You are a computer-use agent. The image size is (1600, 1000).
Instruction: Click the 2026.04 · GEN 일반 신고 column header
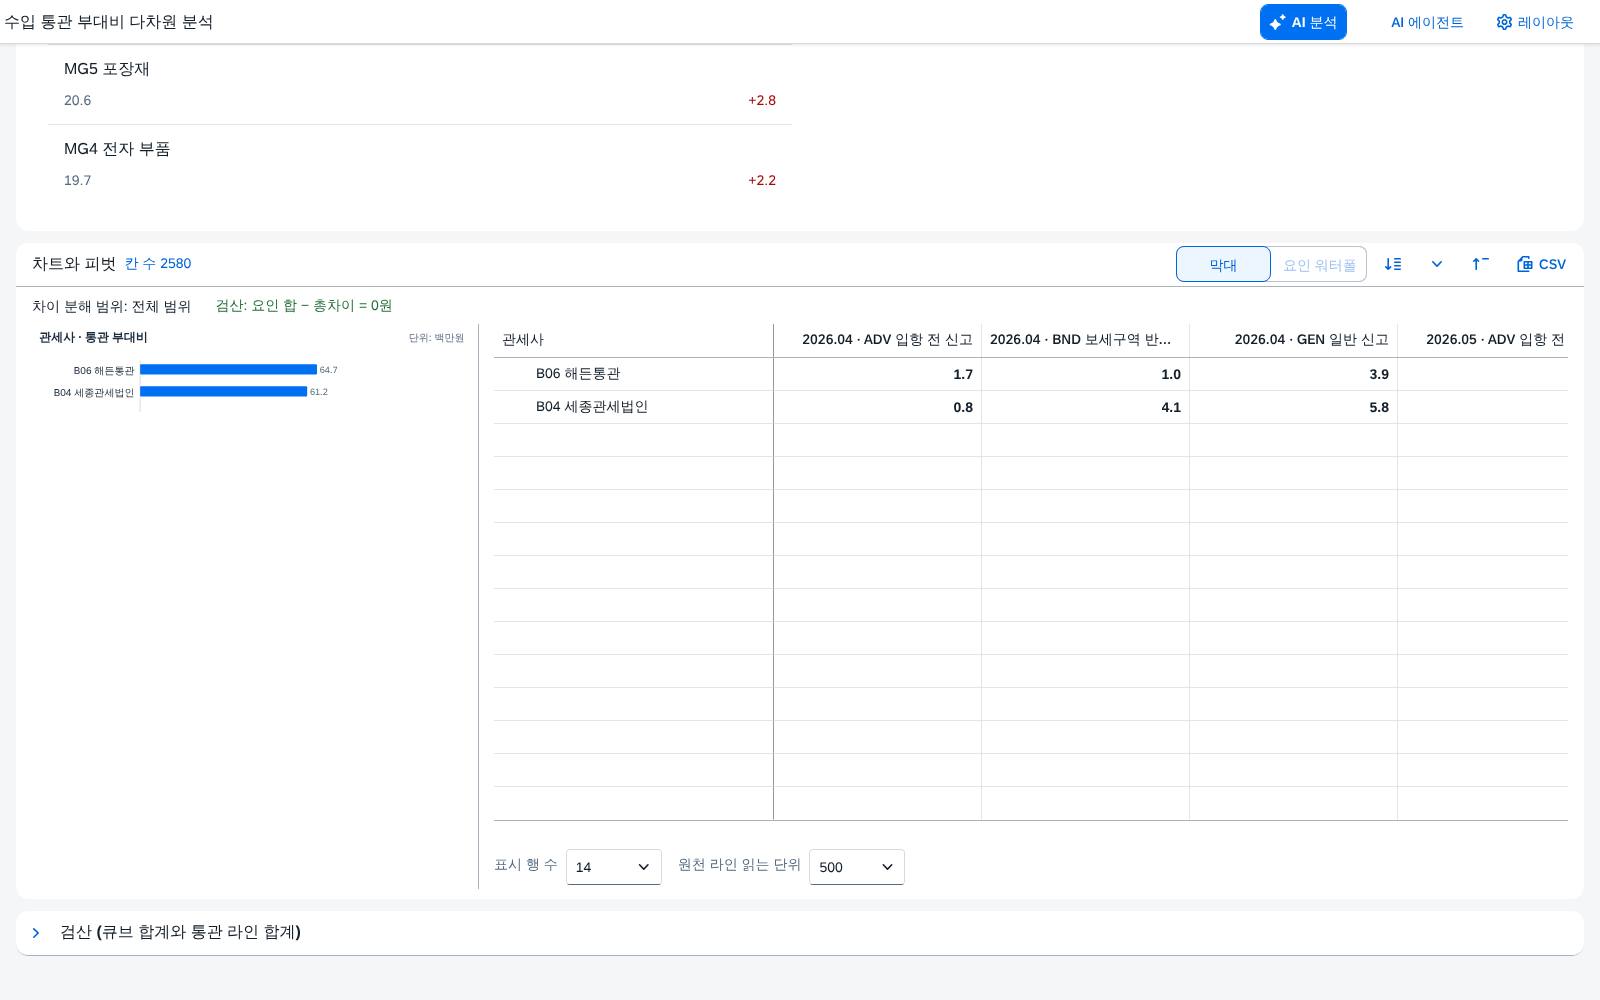point(1293,340)
